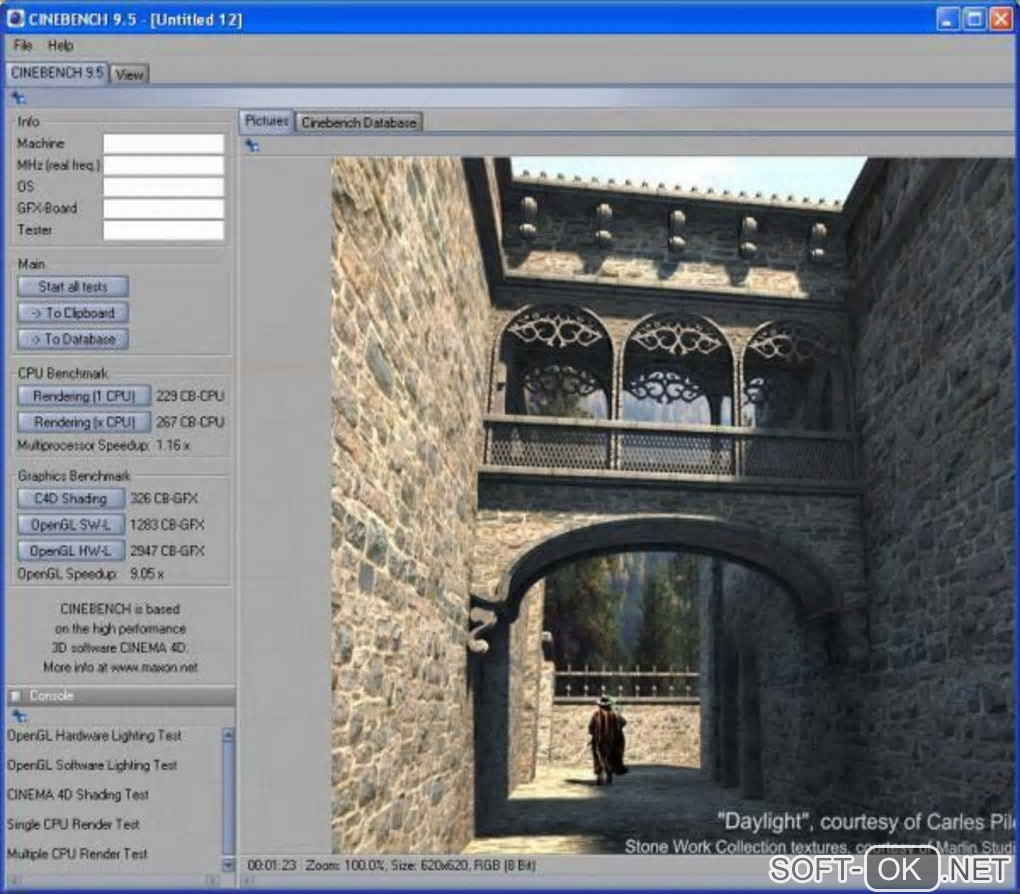
Task: Maximize the CINEBENCH window
Action: pos(974,19)
